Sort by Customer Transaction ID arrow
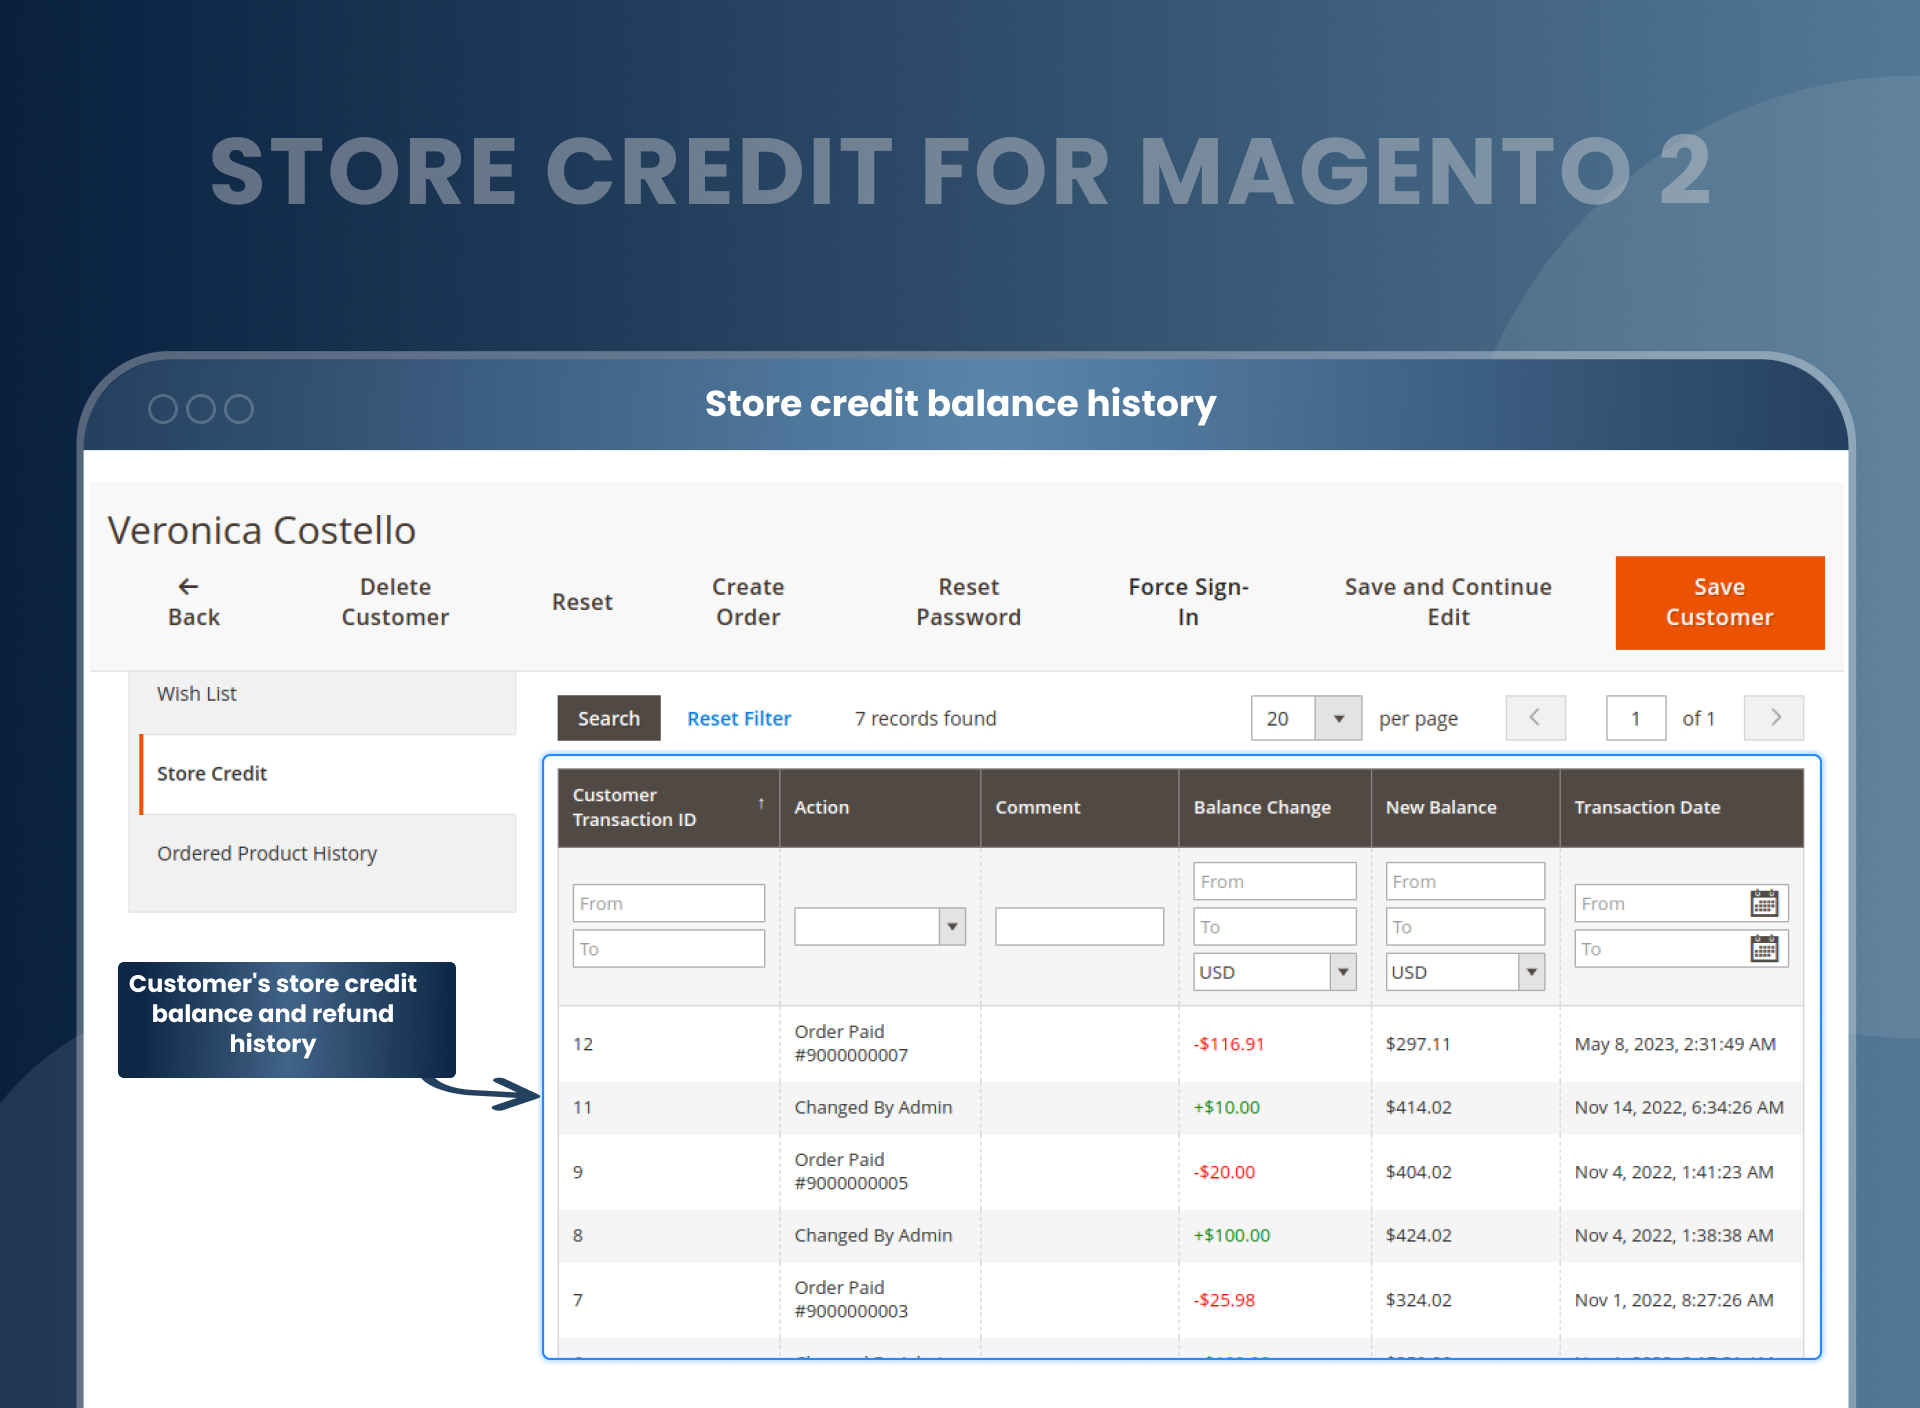 click(761, 804)
